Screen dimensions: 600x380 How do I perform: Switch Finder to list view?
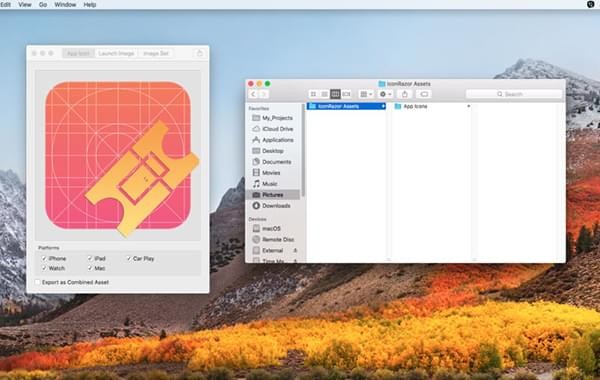pos(324,94)
